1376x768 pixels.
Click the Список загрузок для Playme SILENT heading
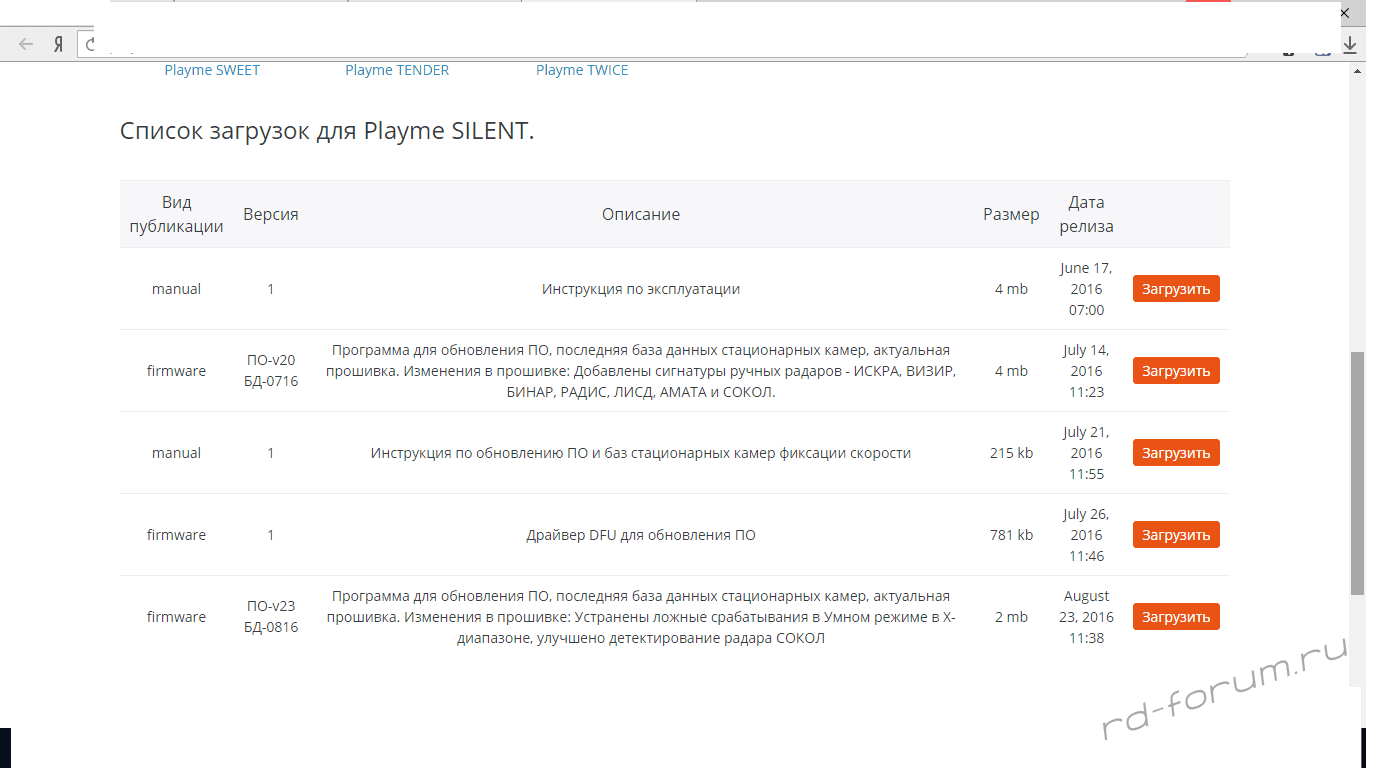(327, 131)
